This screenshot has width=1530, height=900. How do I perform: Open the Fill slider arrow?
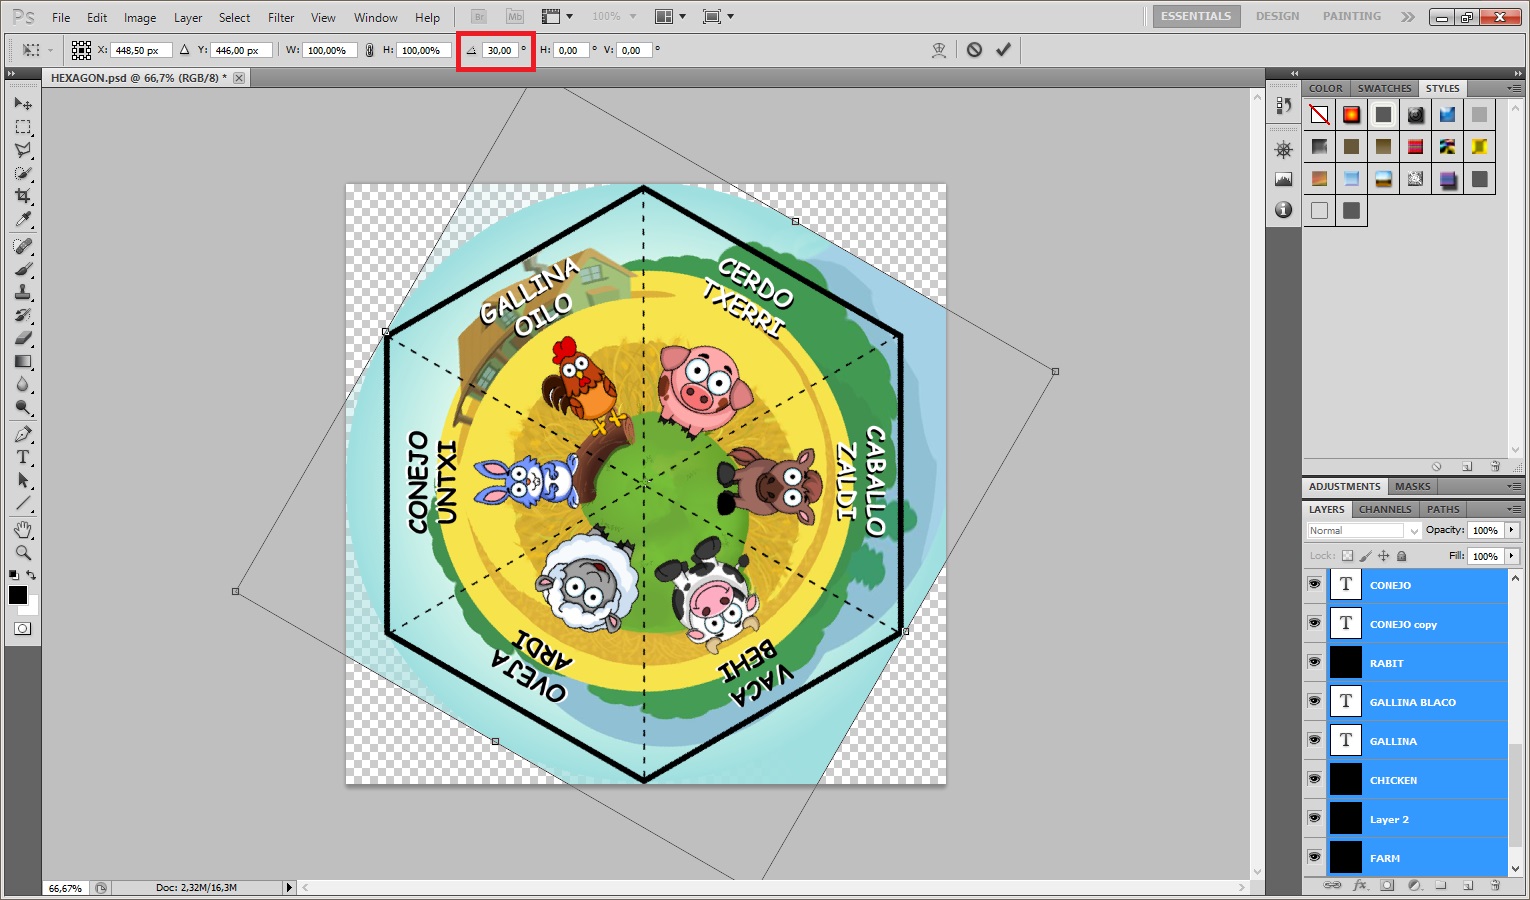pos(1512,556)
